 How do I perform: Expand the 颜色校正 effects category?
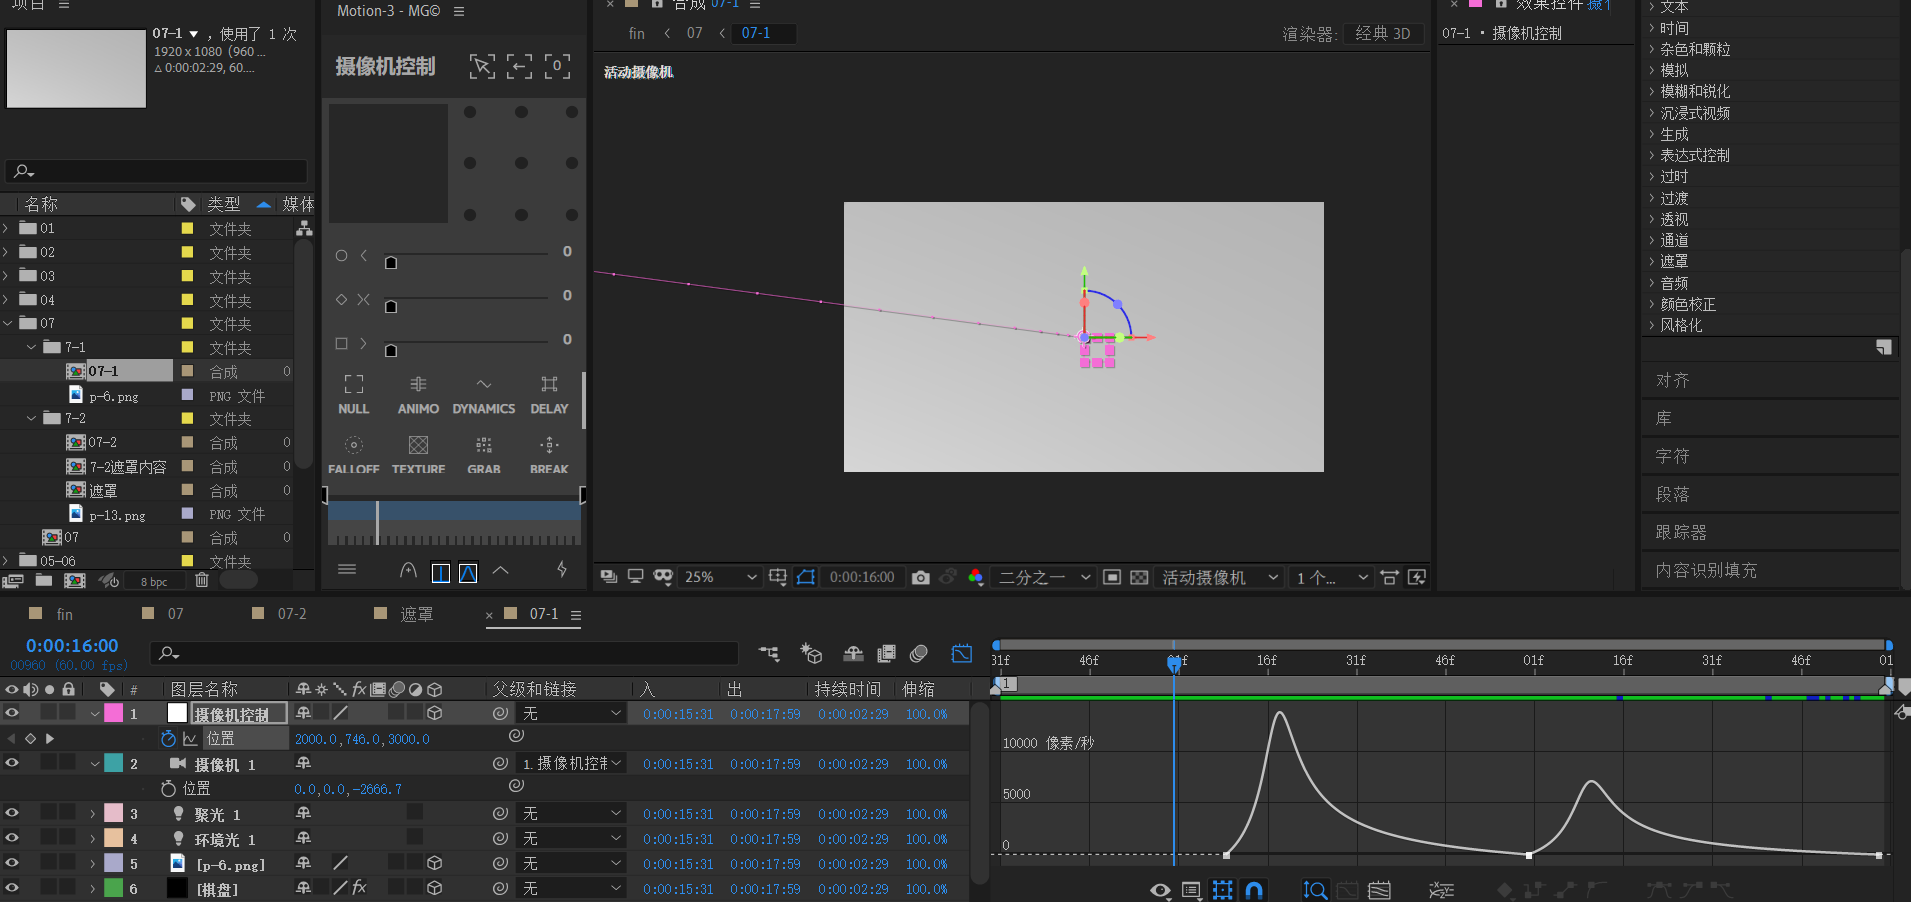1651,304
